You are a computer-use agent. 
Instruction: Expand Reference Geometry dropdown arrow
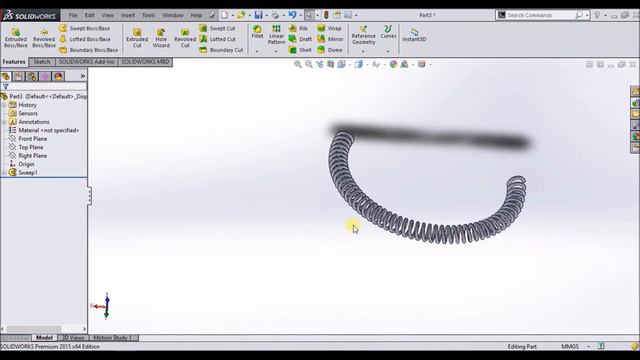coord(363,51)
